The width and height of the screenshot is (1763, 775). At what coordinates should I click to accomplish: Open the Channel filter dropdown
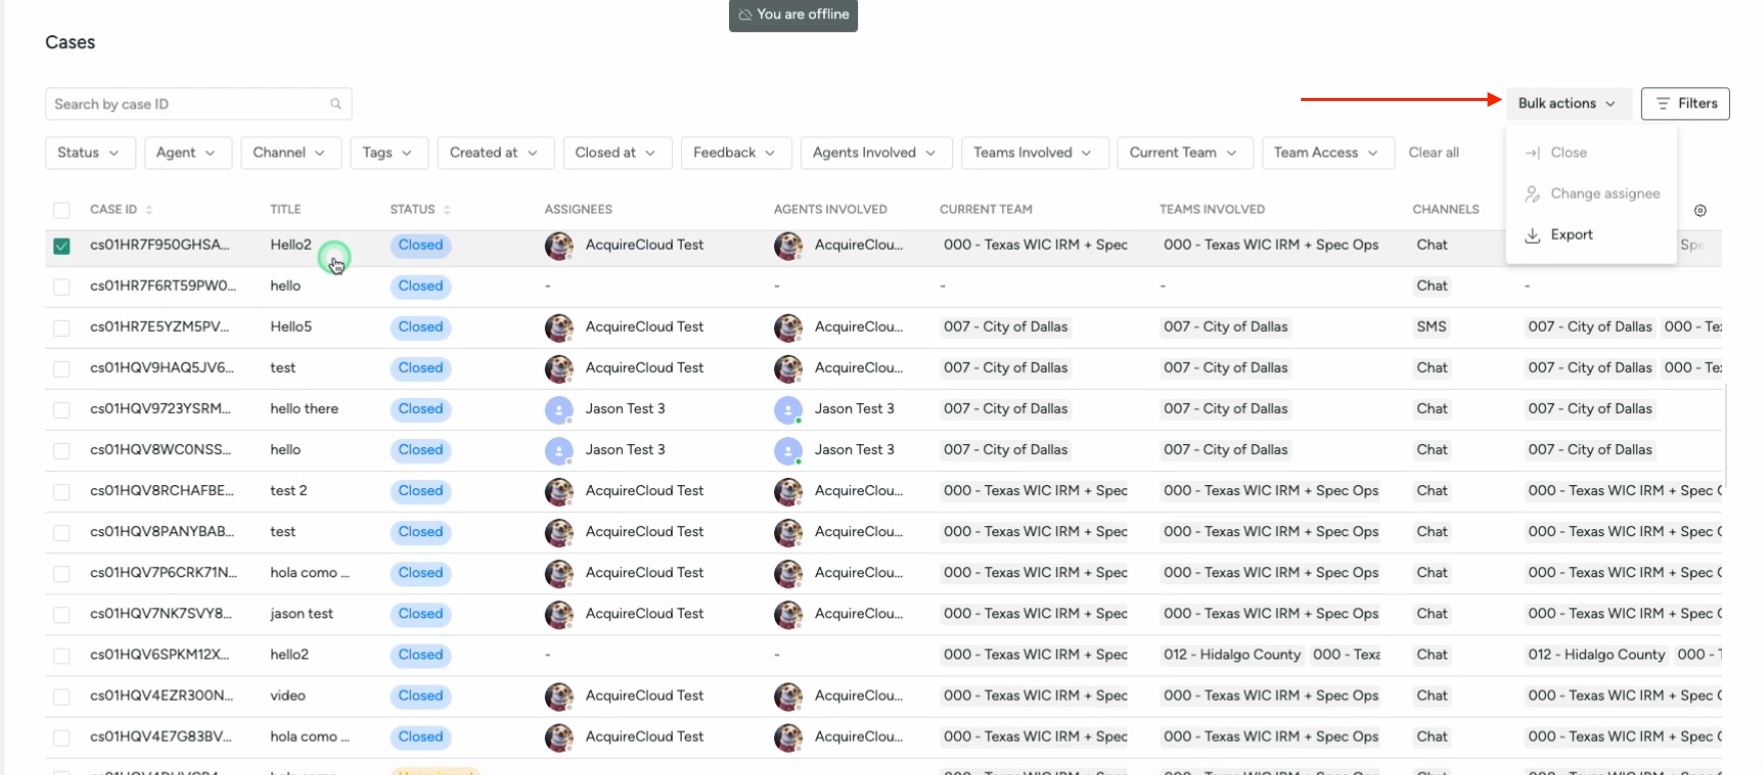click(x=290, y=153)
